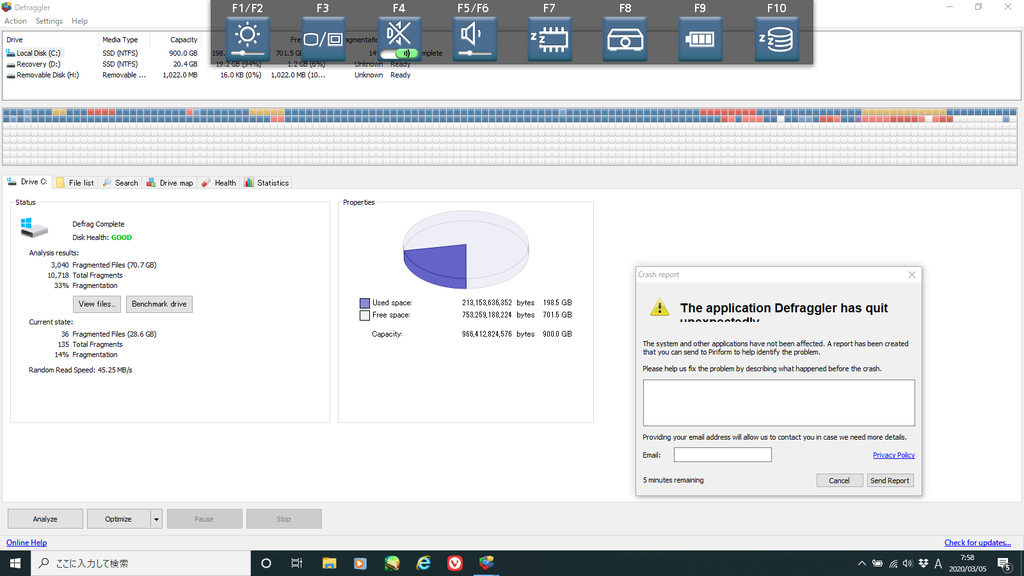Click the F10 hibernate disk icon

tap(776, 40)
